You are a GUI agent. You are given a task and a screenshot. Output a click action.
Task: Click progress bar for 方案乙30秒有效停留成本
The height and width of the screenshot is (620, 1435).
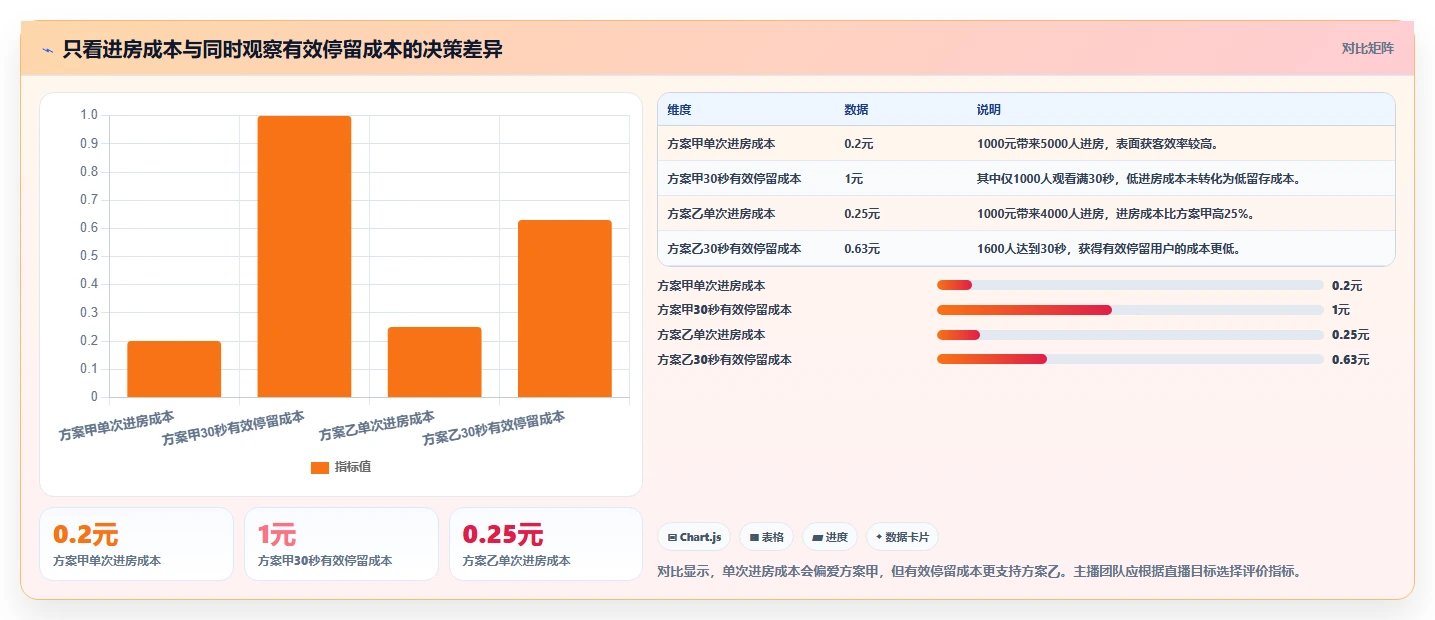[1130, 359]
